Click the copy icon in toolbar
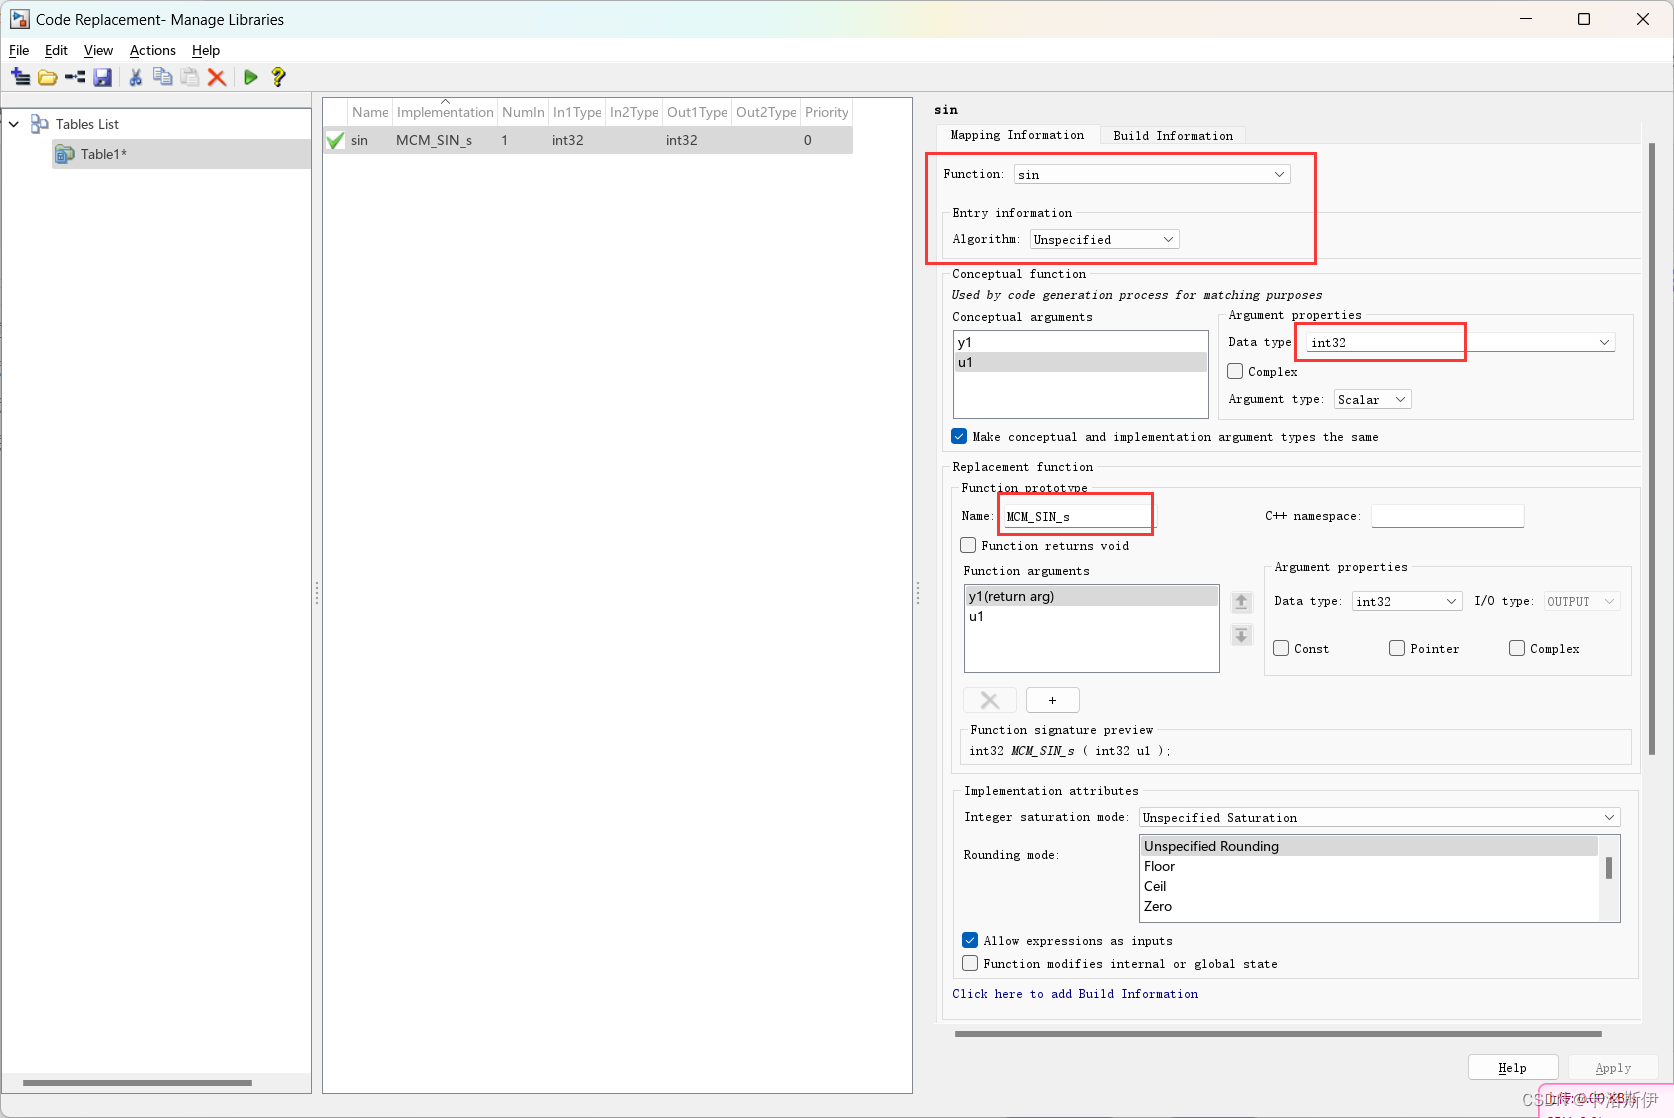The width and height of the screenshot is (1674, 1118). [x=162, y=77]
